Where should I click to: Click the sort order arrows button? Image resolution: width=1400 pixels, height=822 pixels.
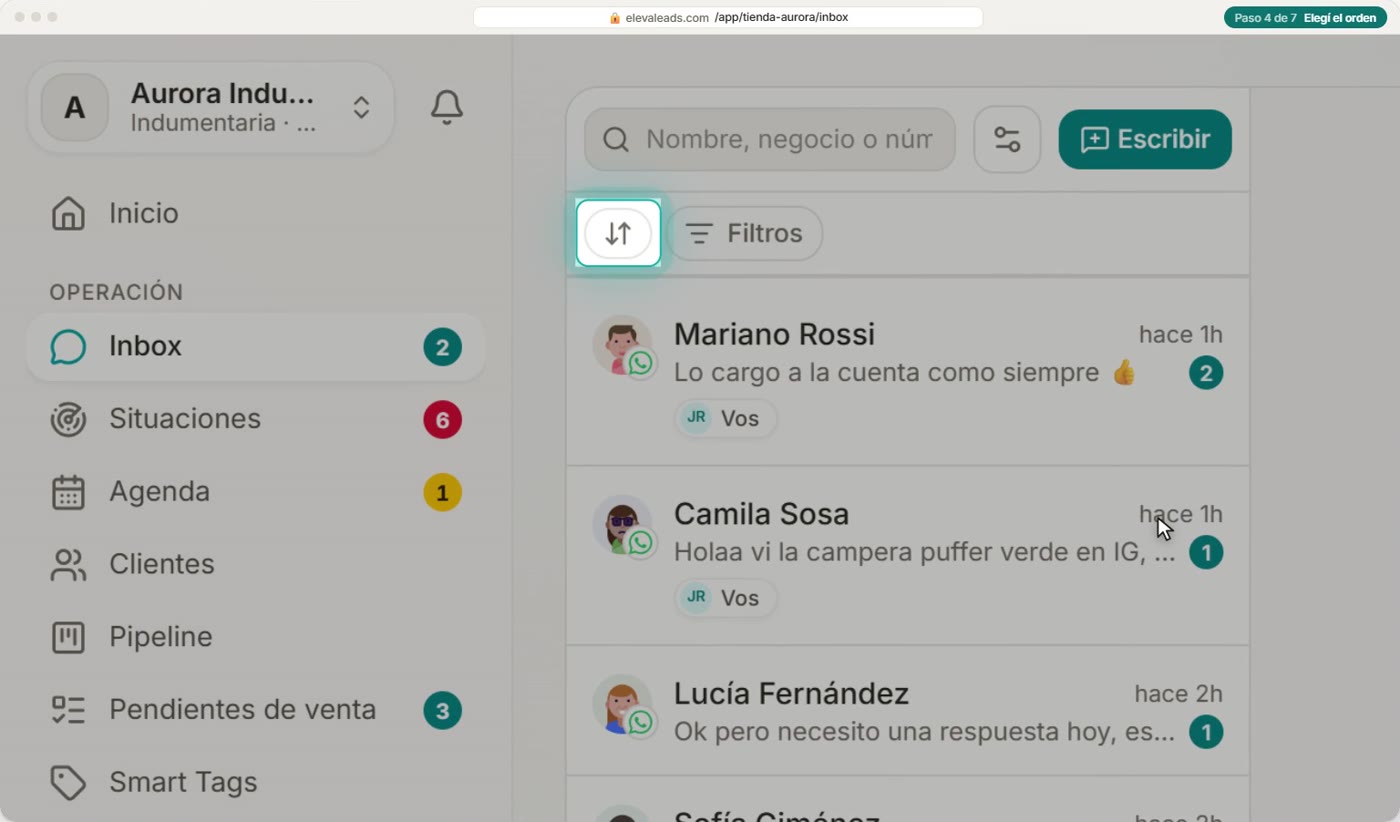pyautogui.click(x=618, y=233)
